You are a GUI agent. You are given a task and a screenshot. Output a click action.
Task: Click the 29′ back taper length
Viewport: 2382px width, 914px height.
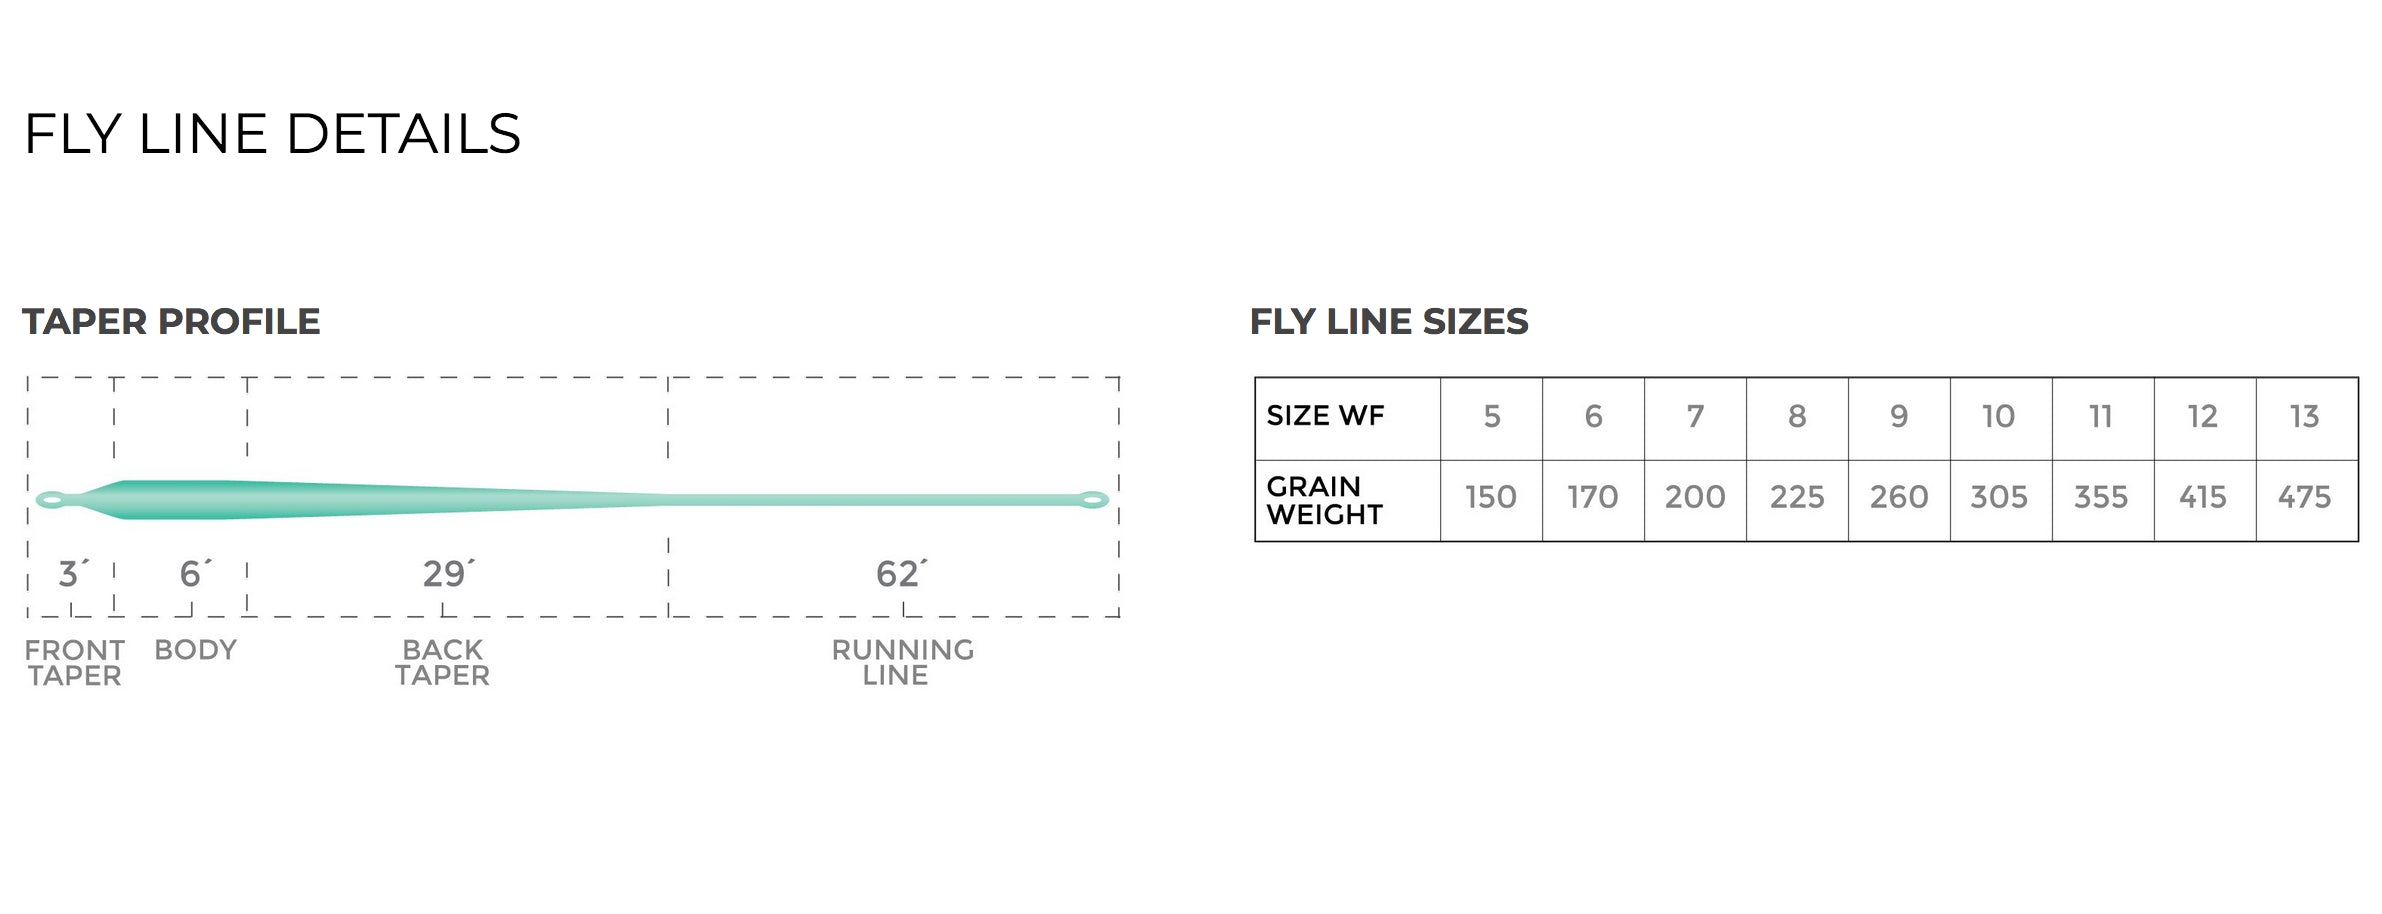pos(447,574)
